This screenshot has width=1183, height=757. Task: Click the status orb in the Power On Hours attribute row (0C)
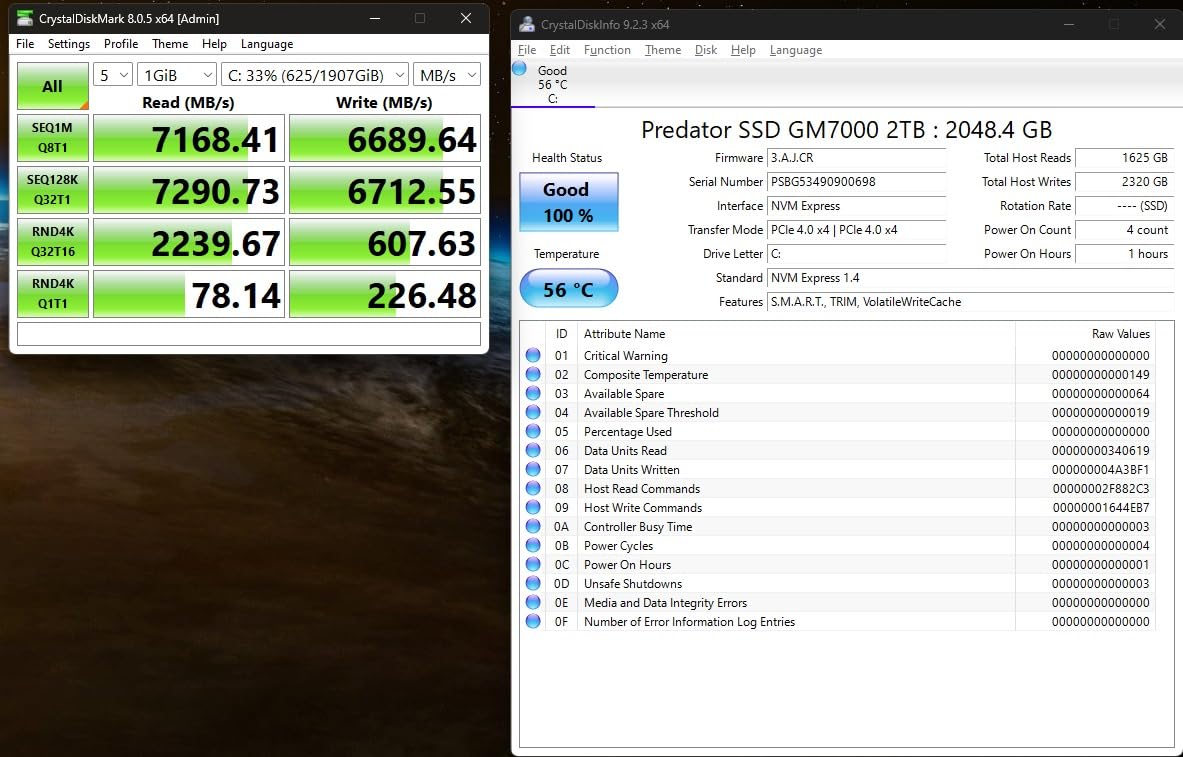coord(533,564)
